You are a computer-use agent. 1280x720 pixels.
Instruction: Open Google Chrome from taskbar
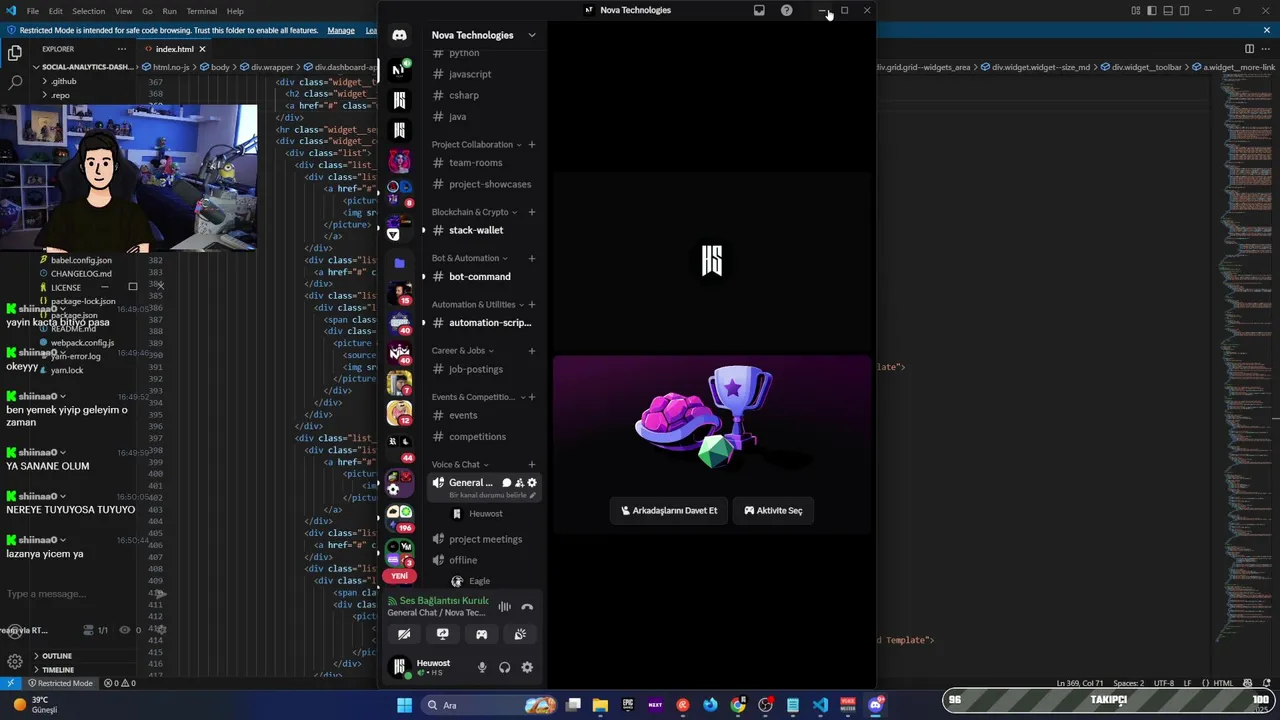[738, 705]
